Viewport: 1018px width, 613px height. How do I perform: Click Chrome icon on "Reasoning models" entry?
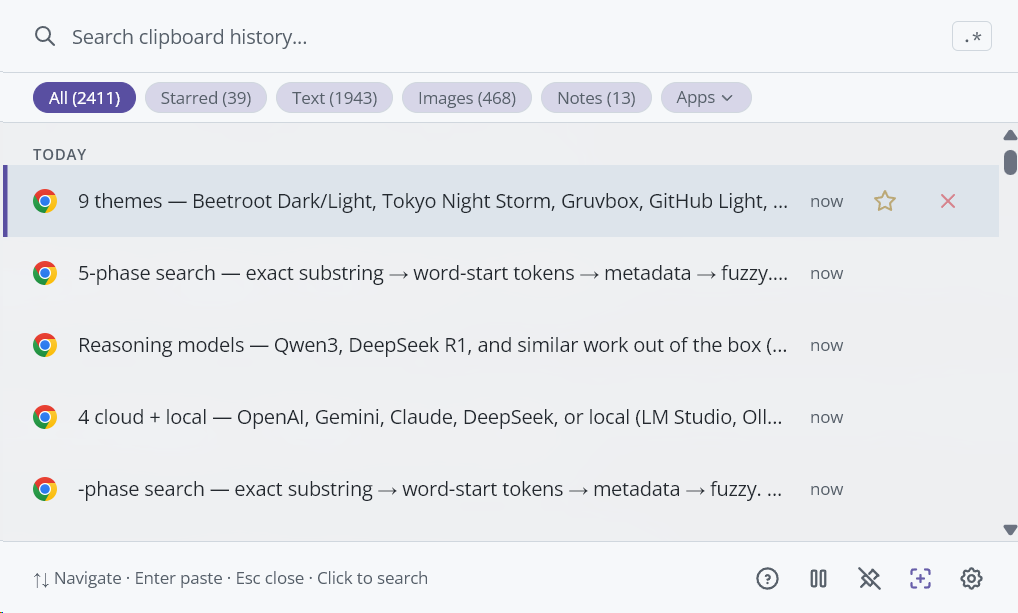45,345
